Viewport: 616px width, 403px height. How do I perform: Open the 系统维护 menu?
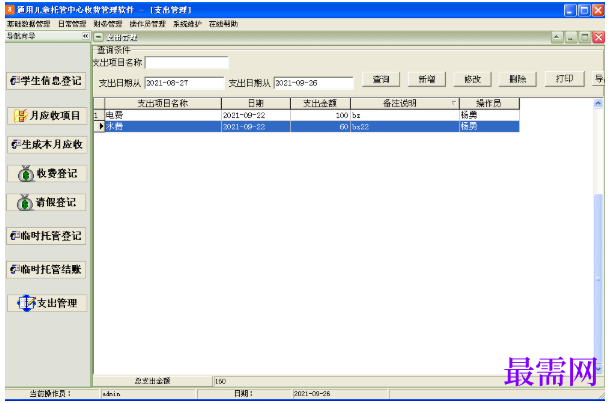(x=187, y=24)
